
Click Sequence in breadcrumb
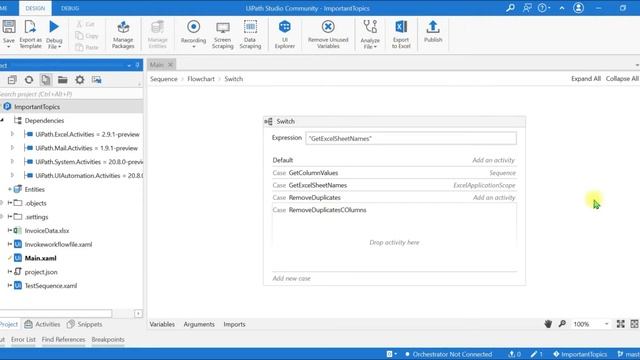pos(164,79)
